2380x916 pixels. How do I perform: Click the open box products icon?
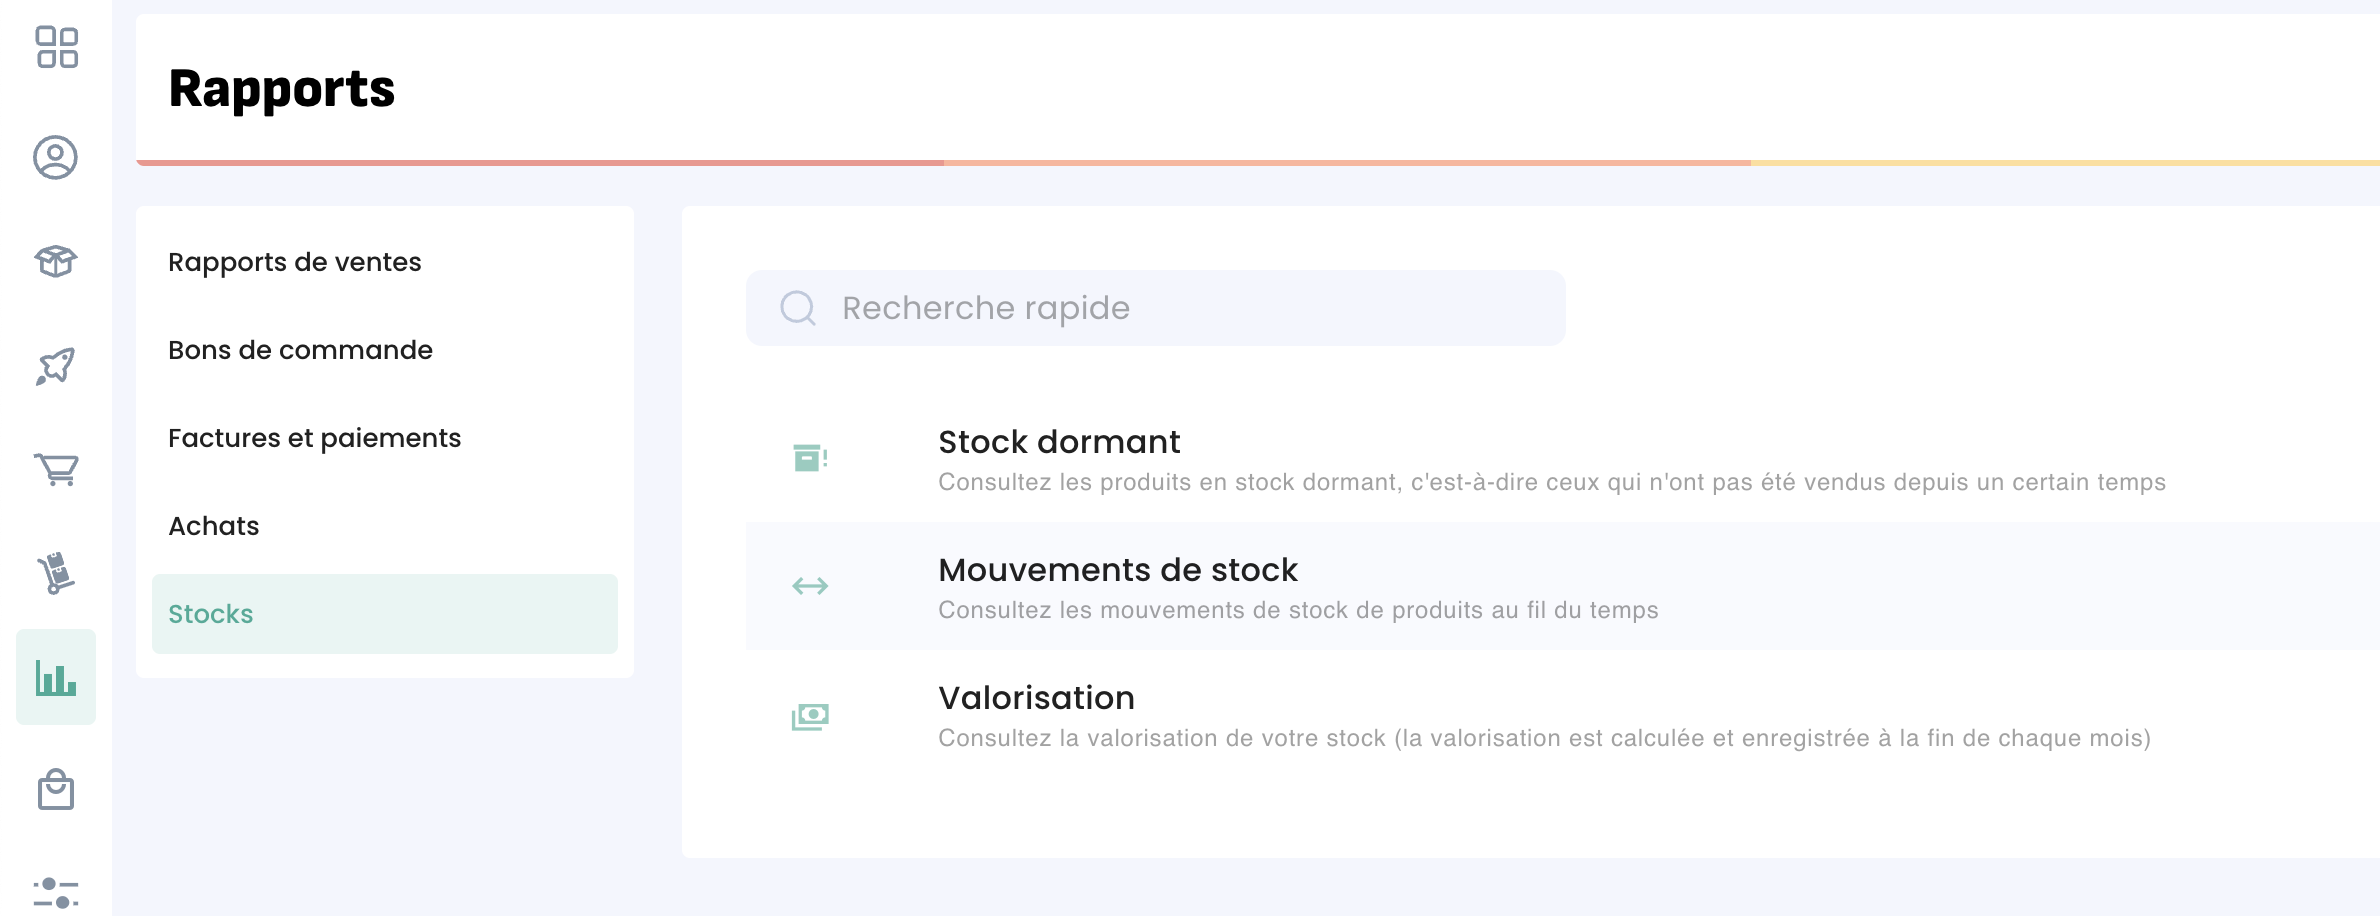coord(56,261)
